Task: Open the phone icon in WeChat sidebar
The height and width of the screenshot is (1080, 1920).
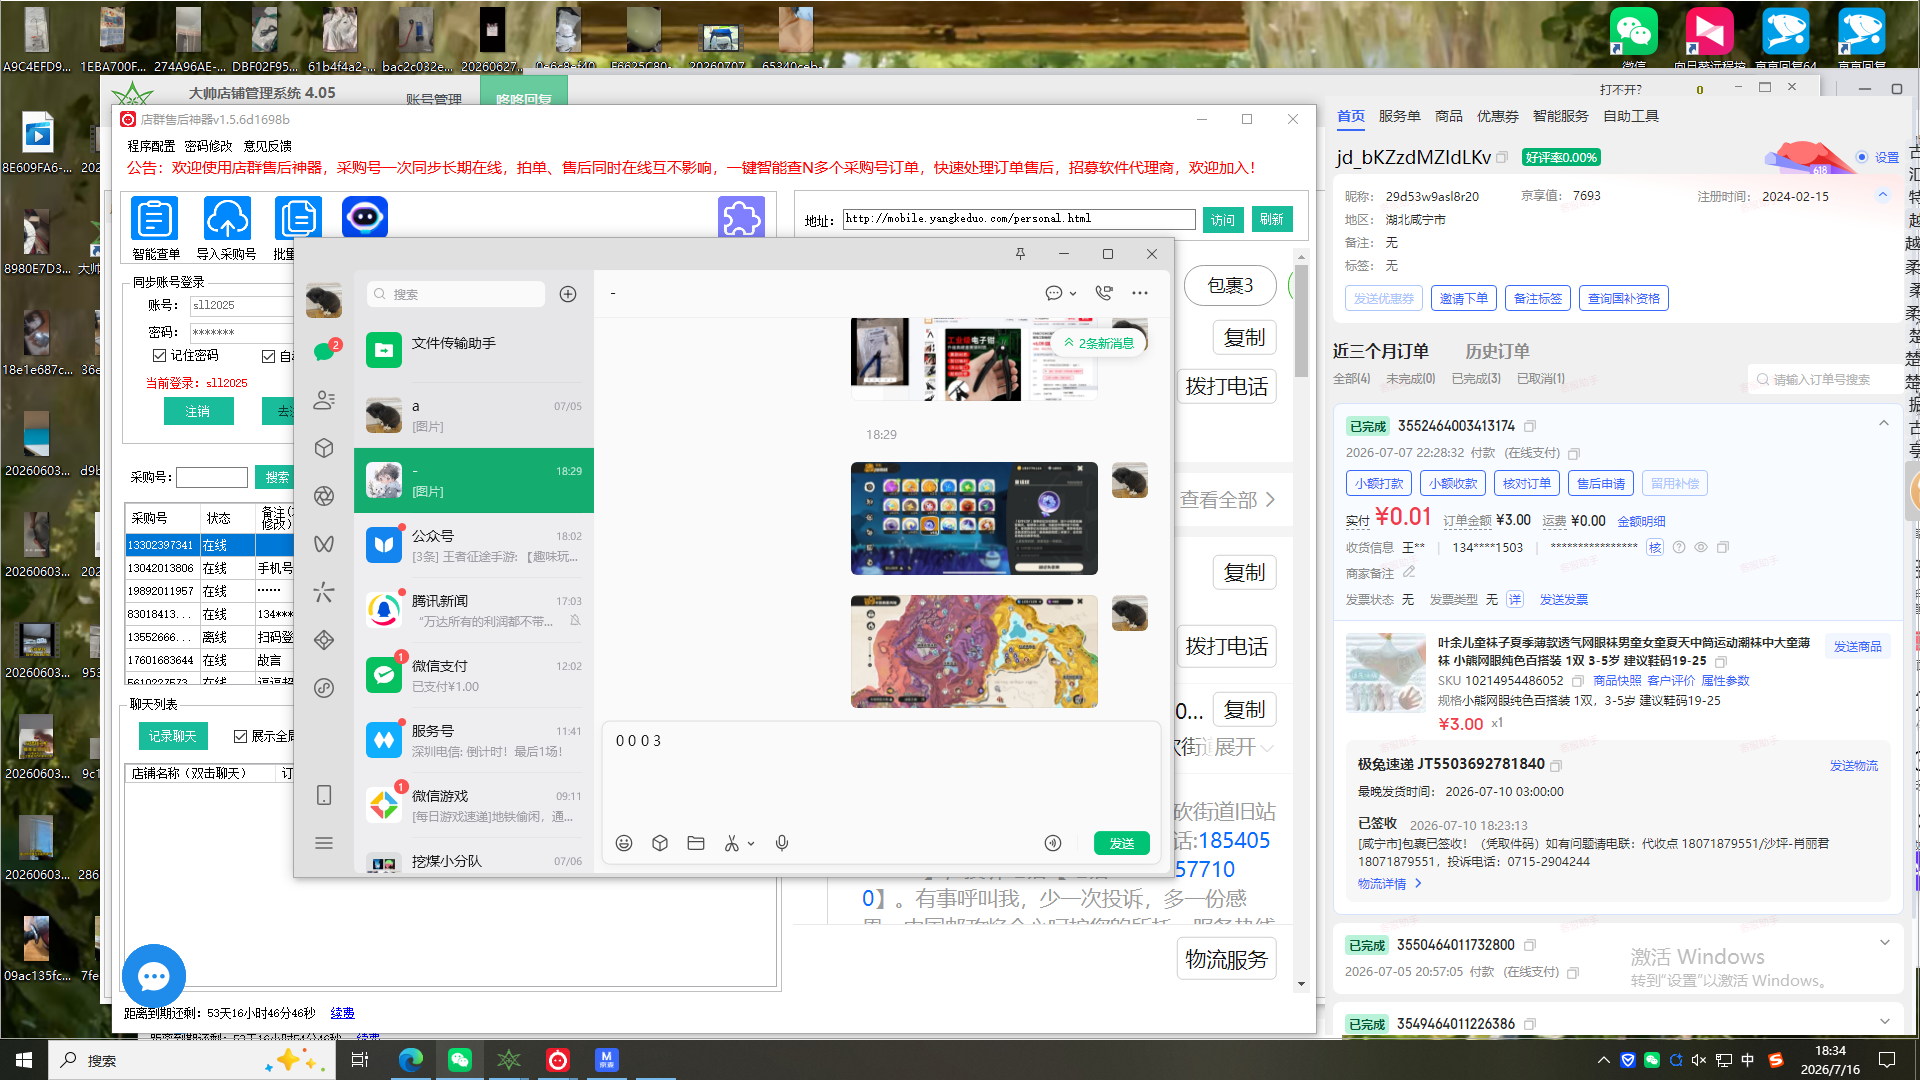Action: 324,795
